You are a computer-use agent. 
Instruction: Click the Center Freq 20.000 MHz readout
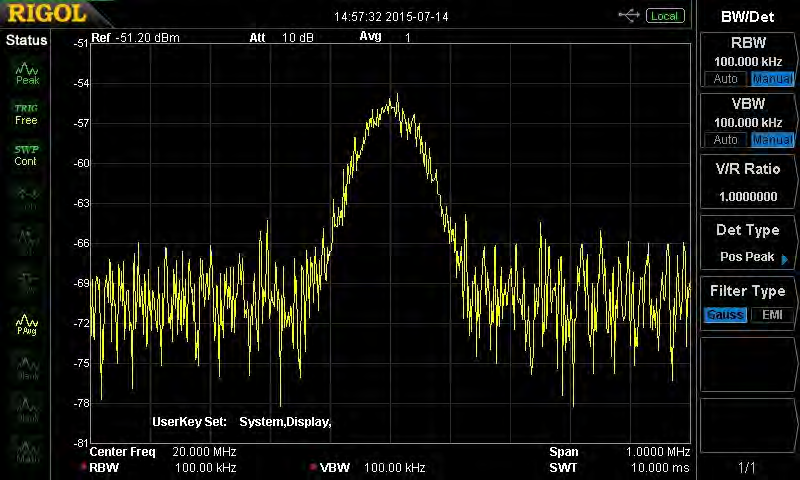[x=163, y=452]
